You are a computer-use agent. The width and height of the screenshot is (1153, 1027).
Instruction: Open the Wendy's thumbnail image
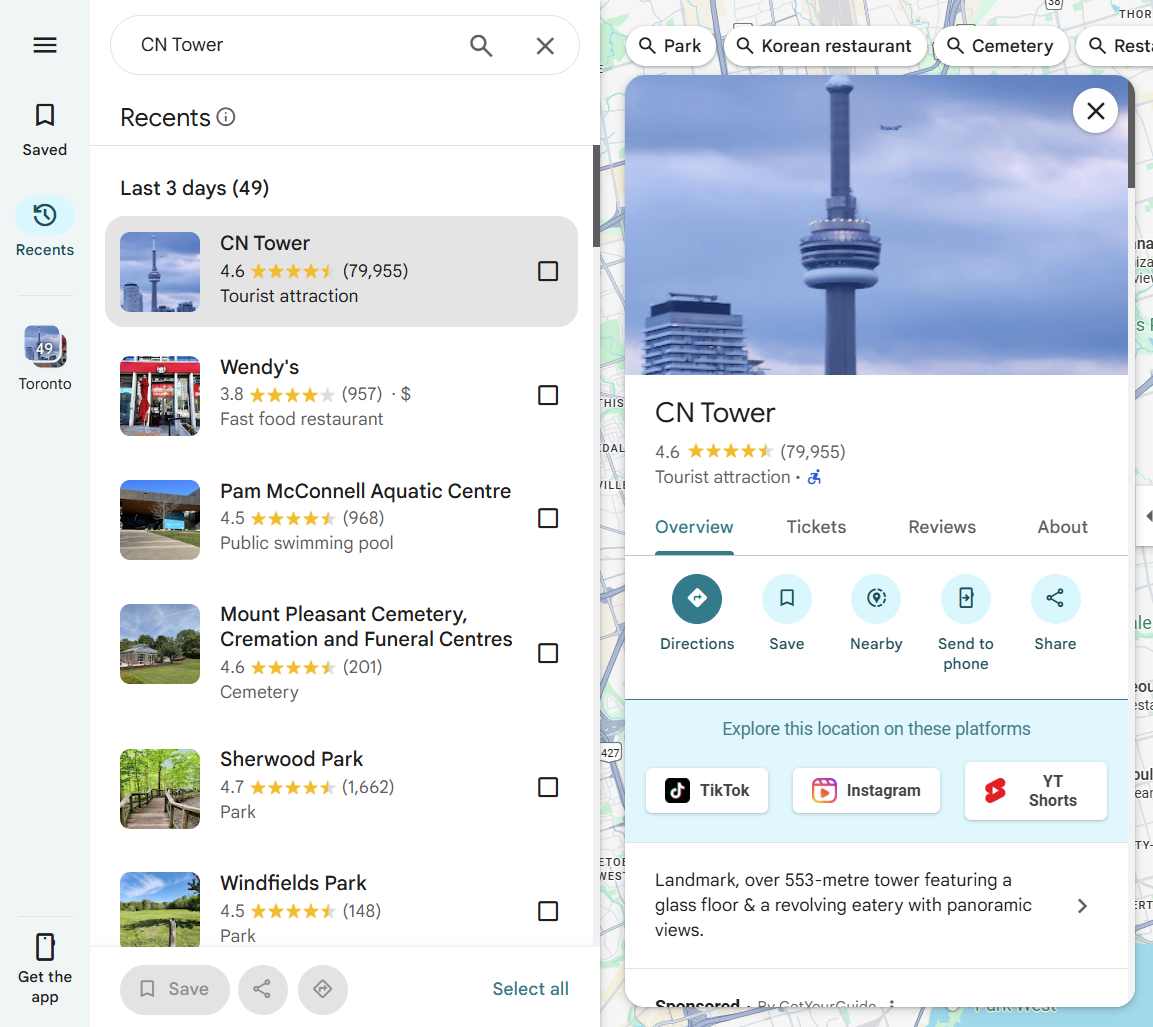click(160, 396)
